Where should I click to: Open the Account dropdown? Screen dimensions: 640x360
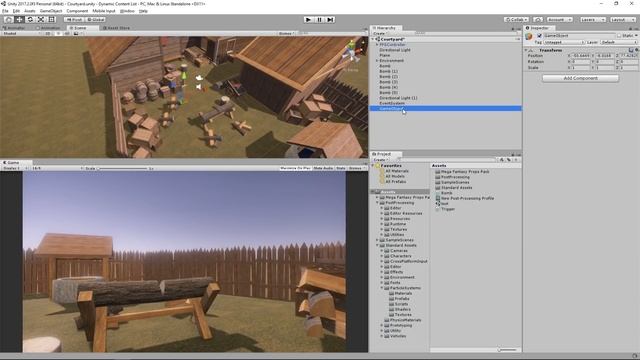[560, 19]
